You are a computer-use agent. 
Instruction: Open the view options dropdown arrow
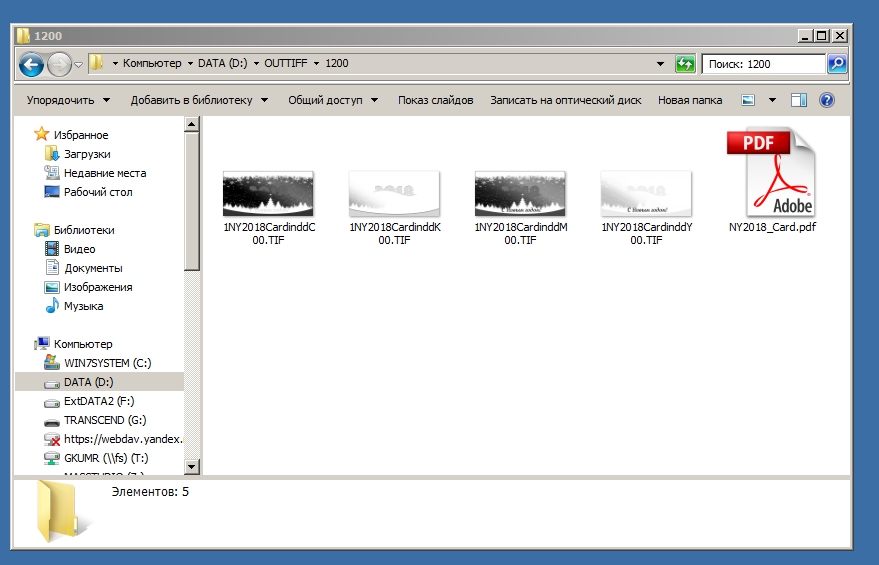772,100
